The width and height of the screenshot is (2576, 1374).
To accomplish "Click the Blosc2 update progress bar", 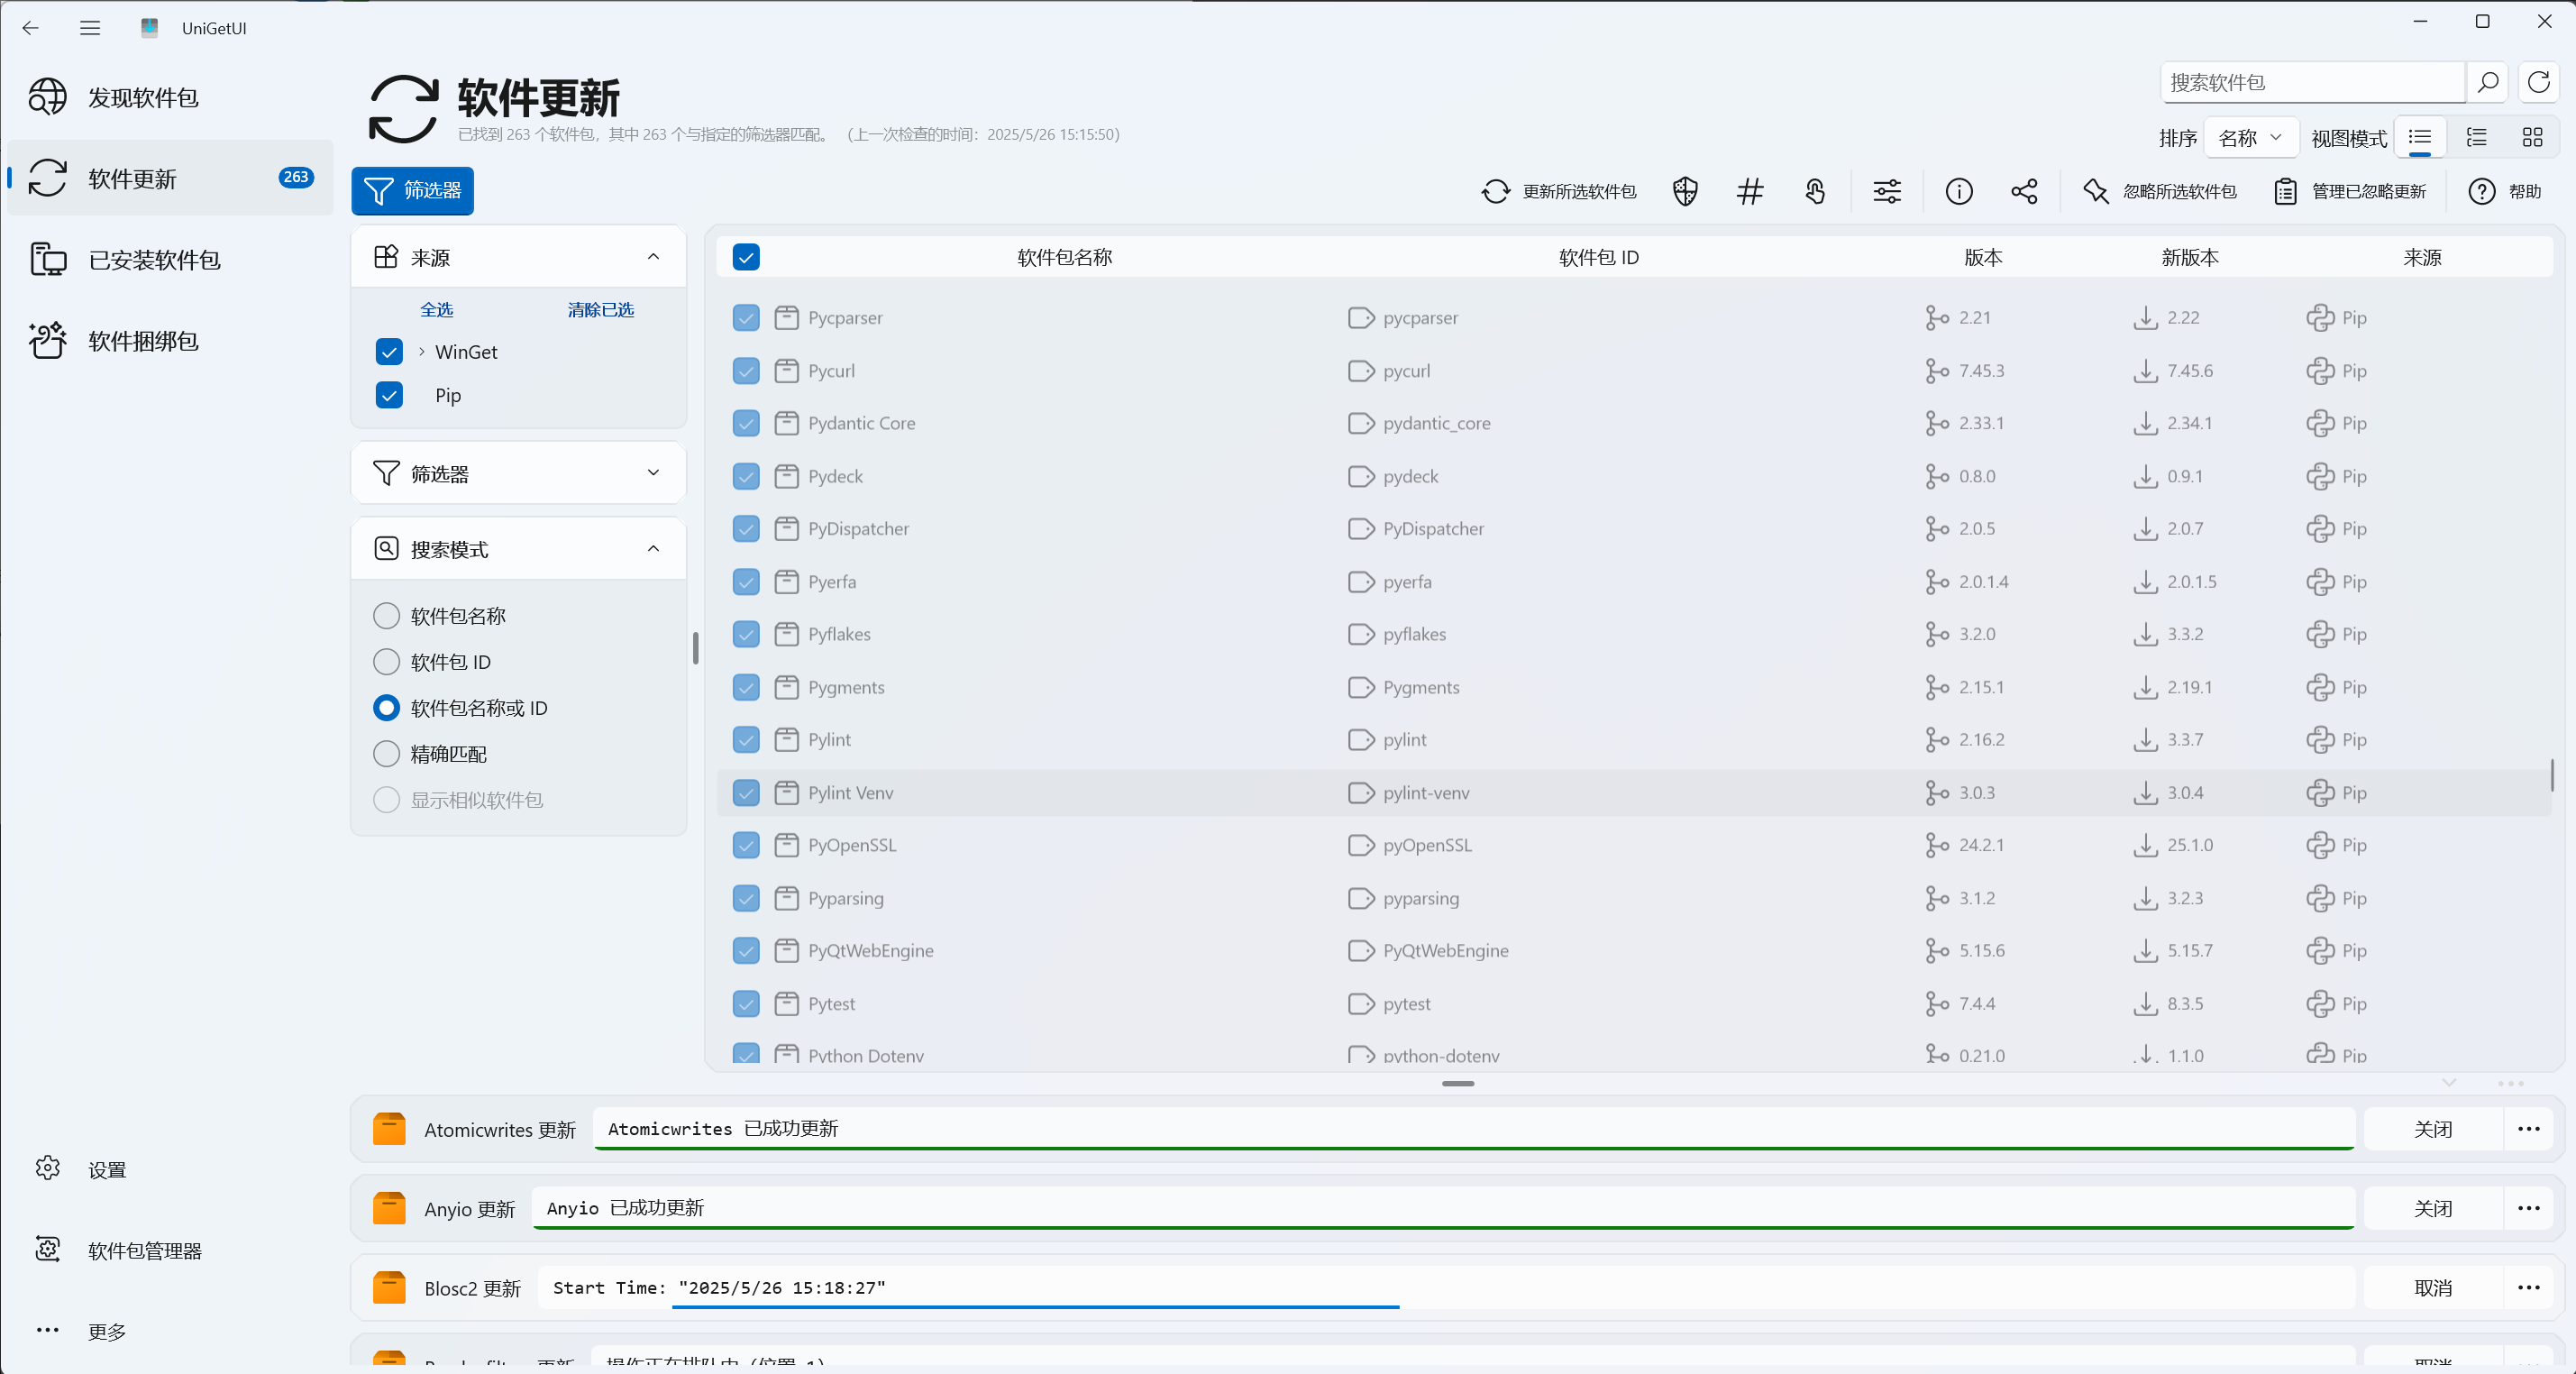I will (1035, 1306).
